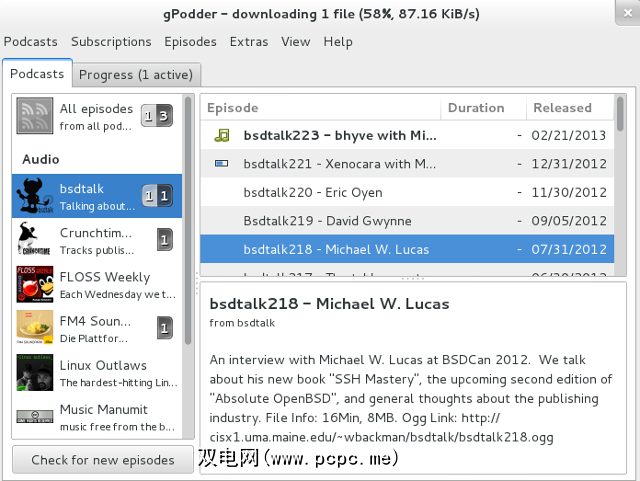Screen dimensions: 640x481
Task: Click the Linux Outlaws cover art
Action: tap(35, 372)
